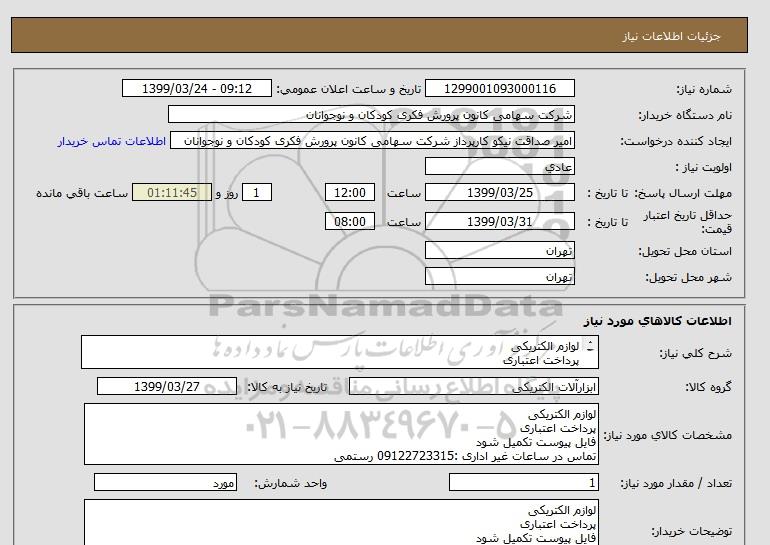This screenshot has width=770, height=545.
Task: Click the response deadline date 1399/03/25
Action: (x=499, y=192)
